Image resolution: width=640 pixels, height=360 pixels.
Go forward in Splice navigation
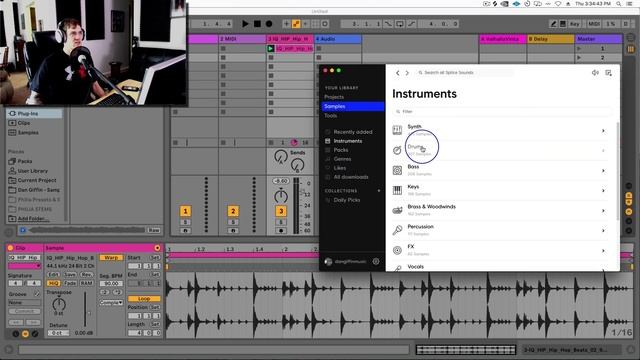407,73
